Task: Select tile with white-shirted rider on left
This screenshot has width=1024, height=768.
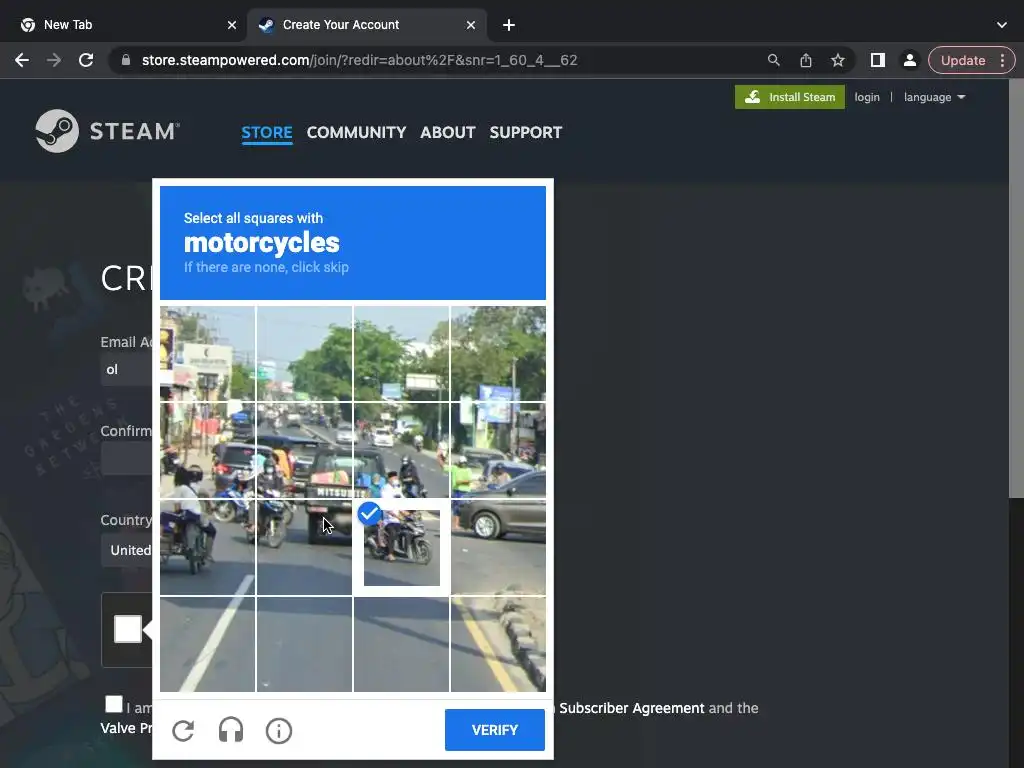Action: 208,547
